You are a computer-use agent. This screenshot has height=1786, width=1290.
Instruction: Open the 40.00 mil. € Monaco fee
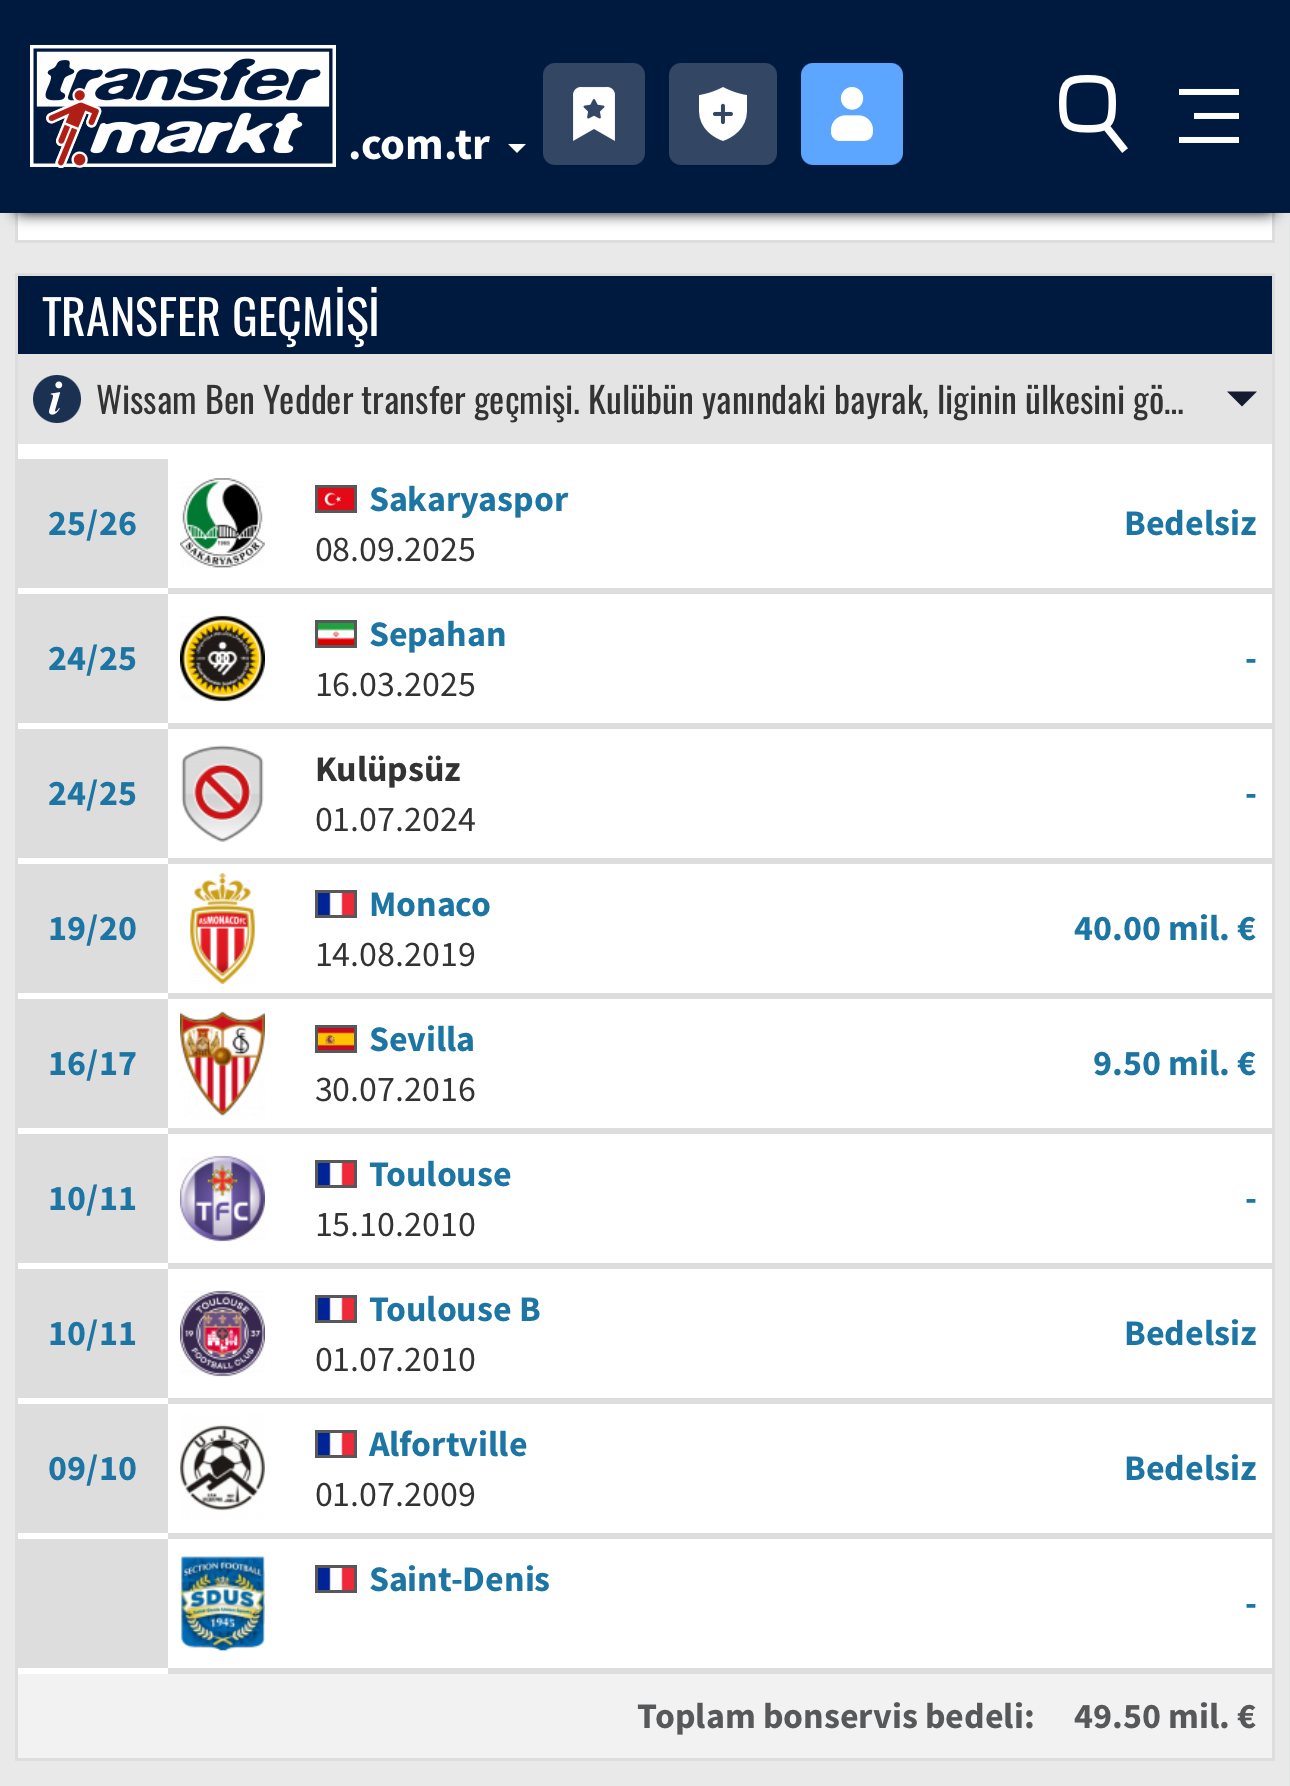point(1165,928)
